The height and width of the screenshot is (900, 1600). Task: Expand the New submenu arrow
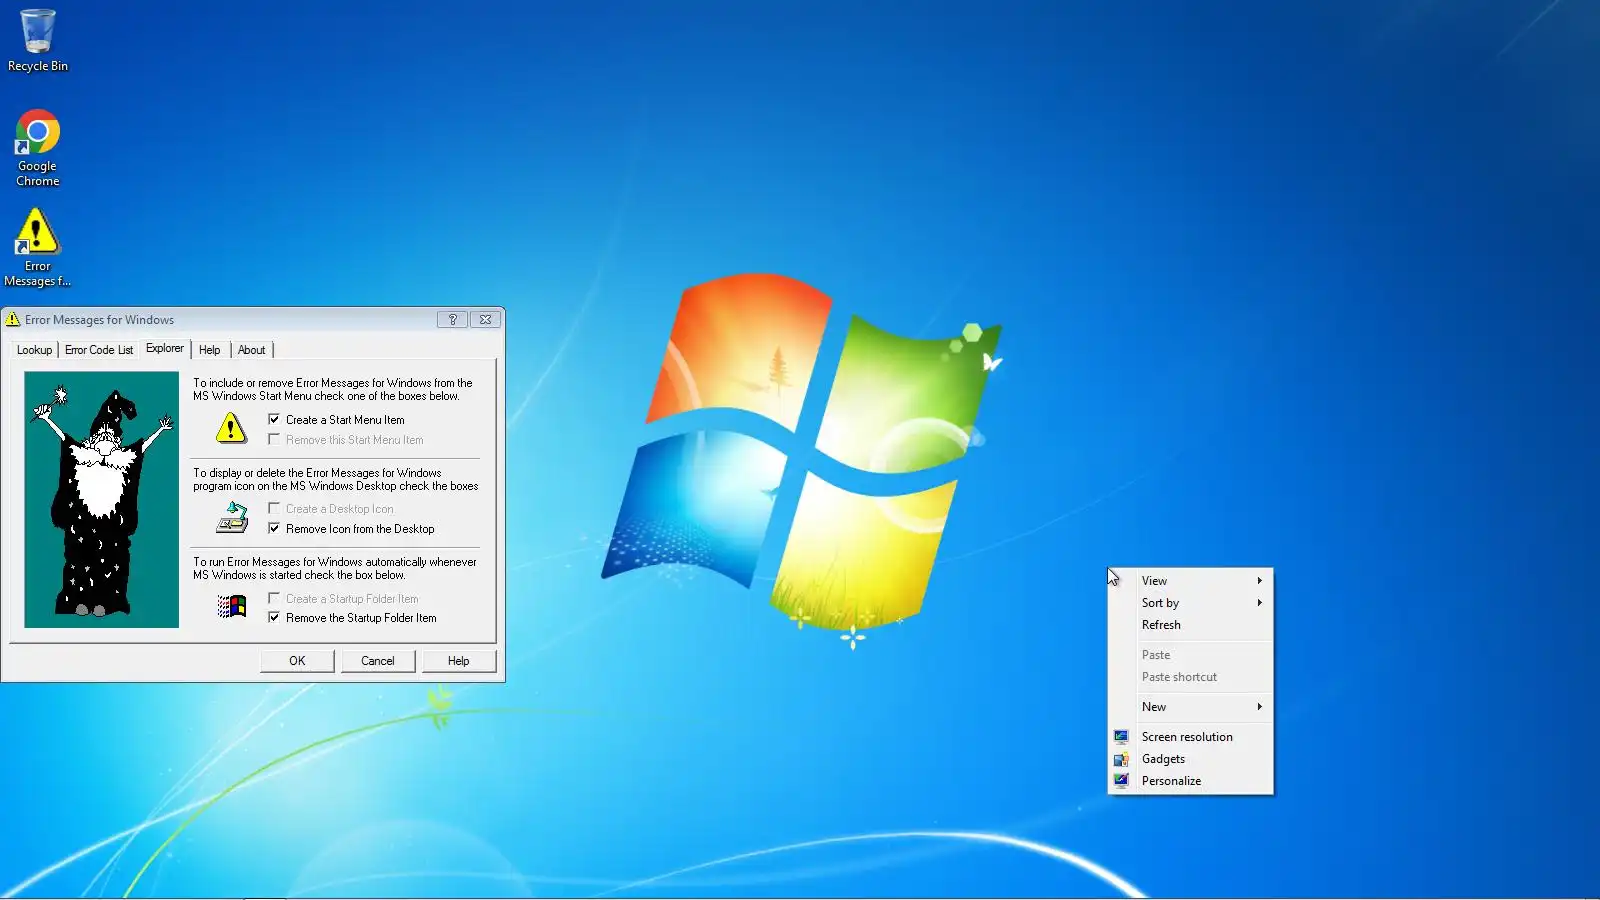pos(1260,707)
